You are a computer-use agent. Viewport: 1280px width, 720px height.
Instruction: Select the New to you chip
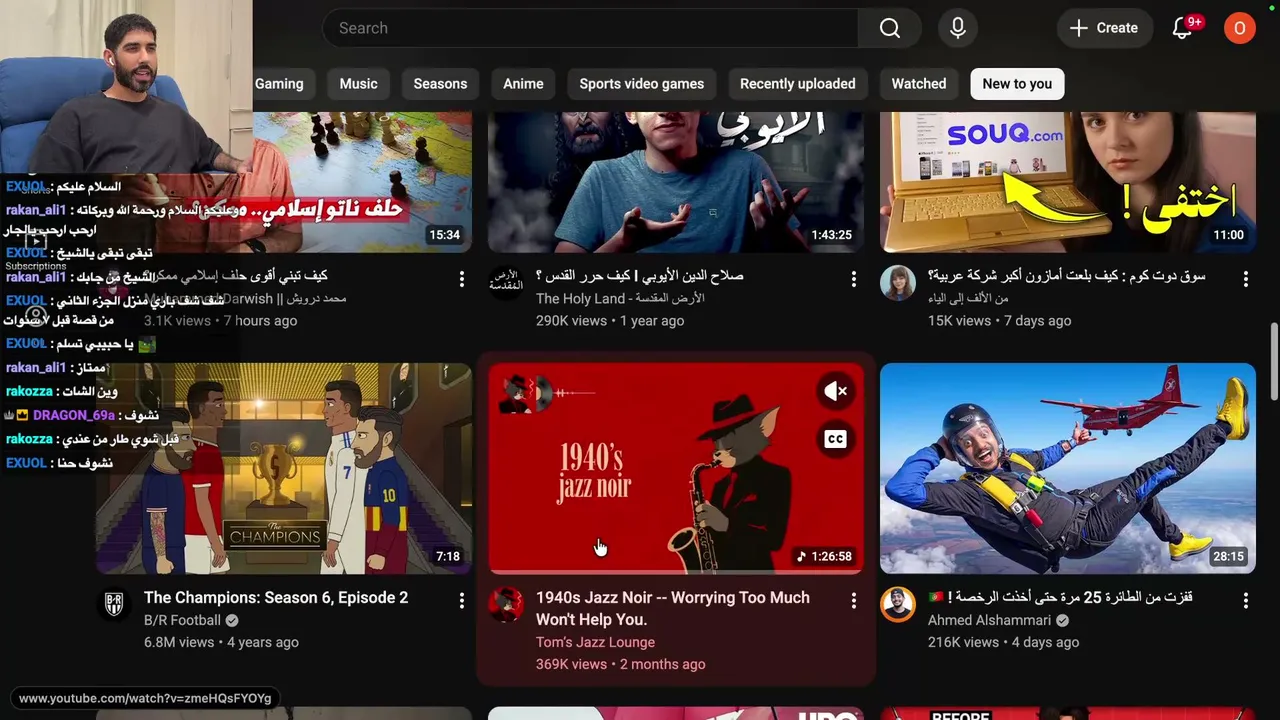[x=1017, y=84]
